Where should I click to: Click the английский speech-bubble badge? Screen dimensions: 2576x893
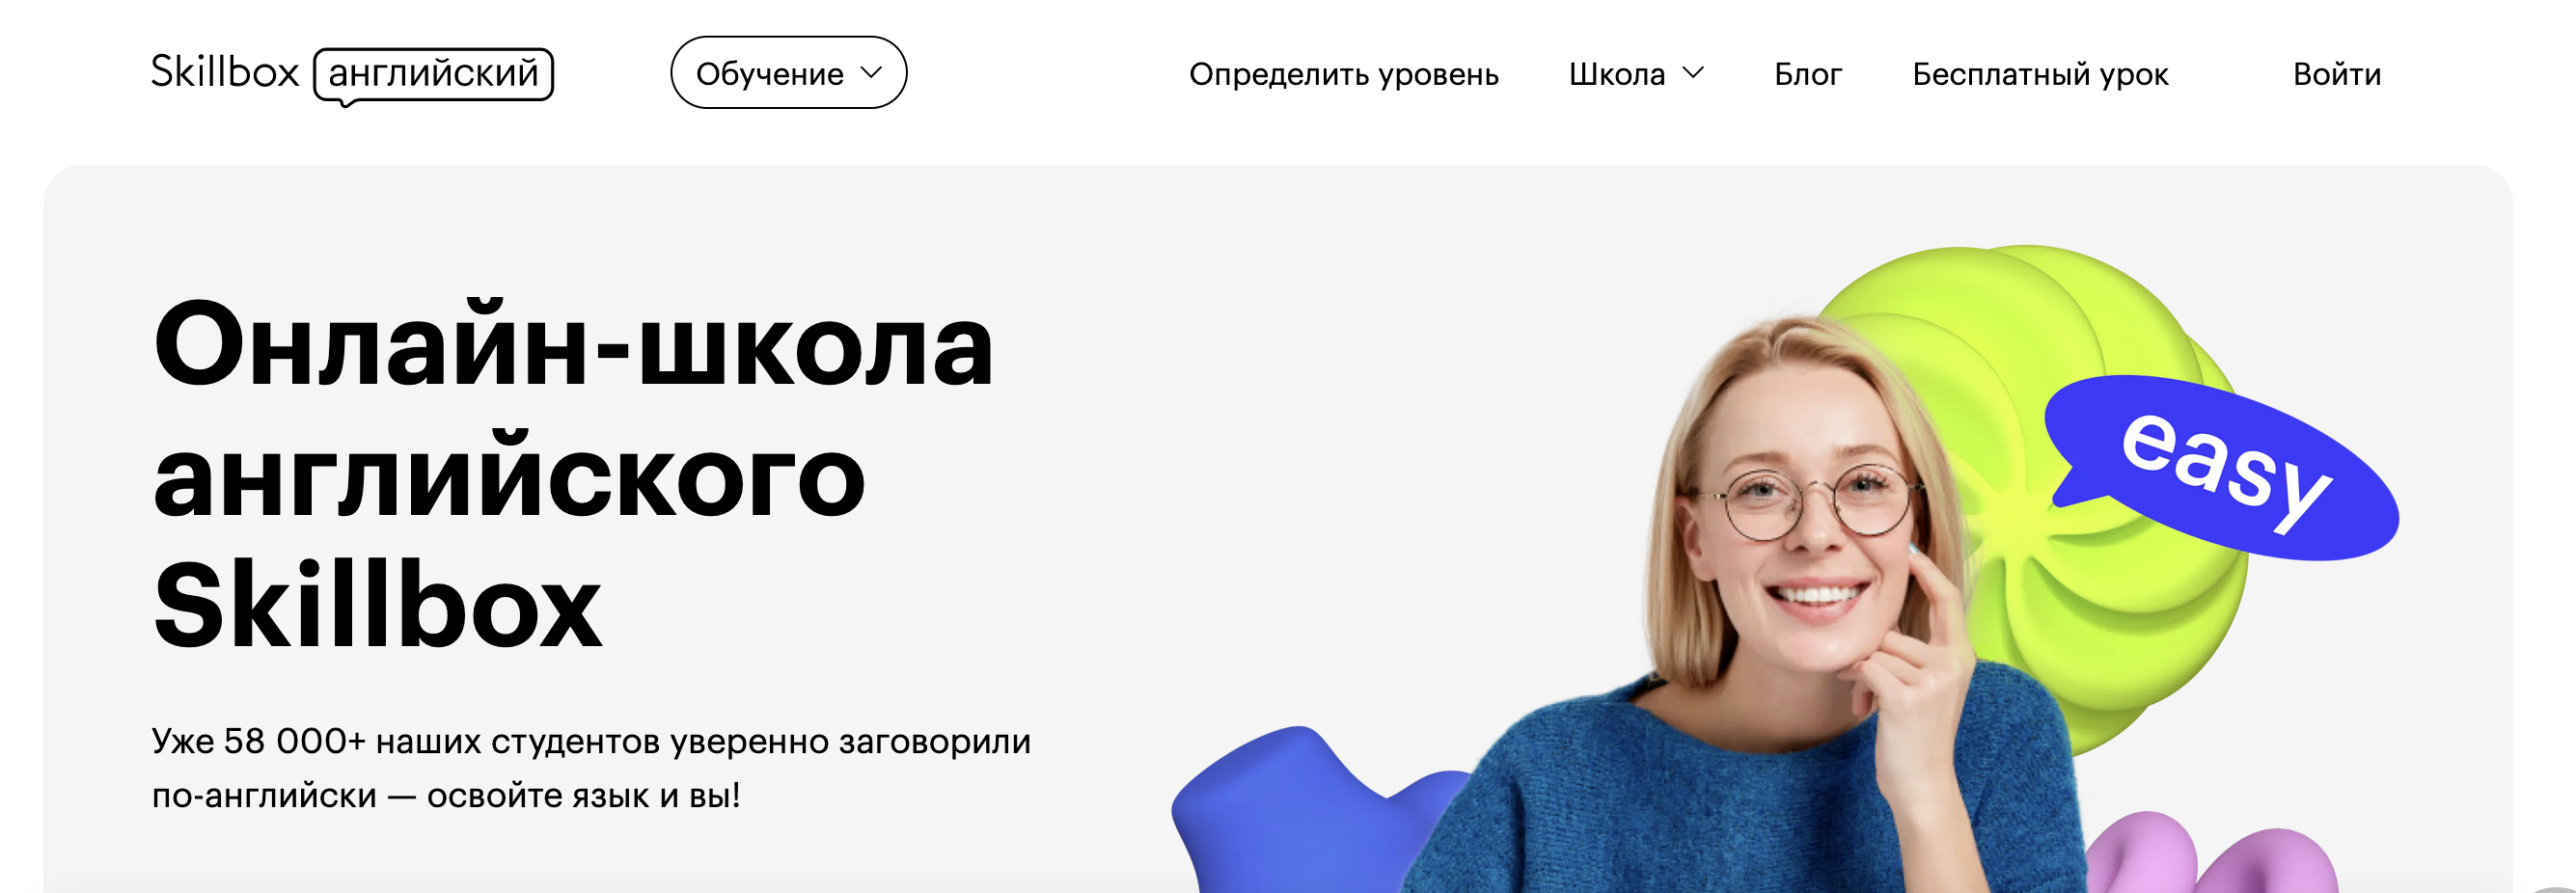(x=433, y=76)
